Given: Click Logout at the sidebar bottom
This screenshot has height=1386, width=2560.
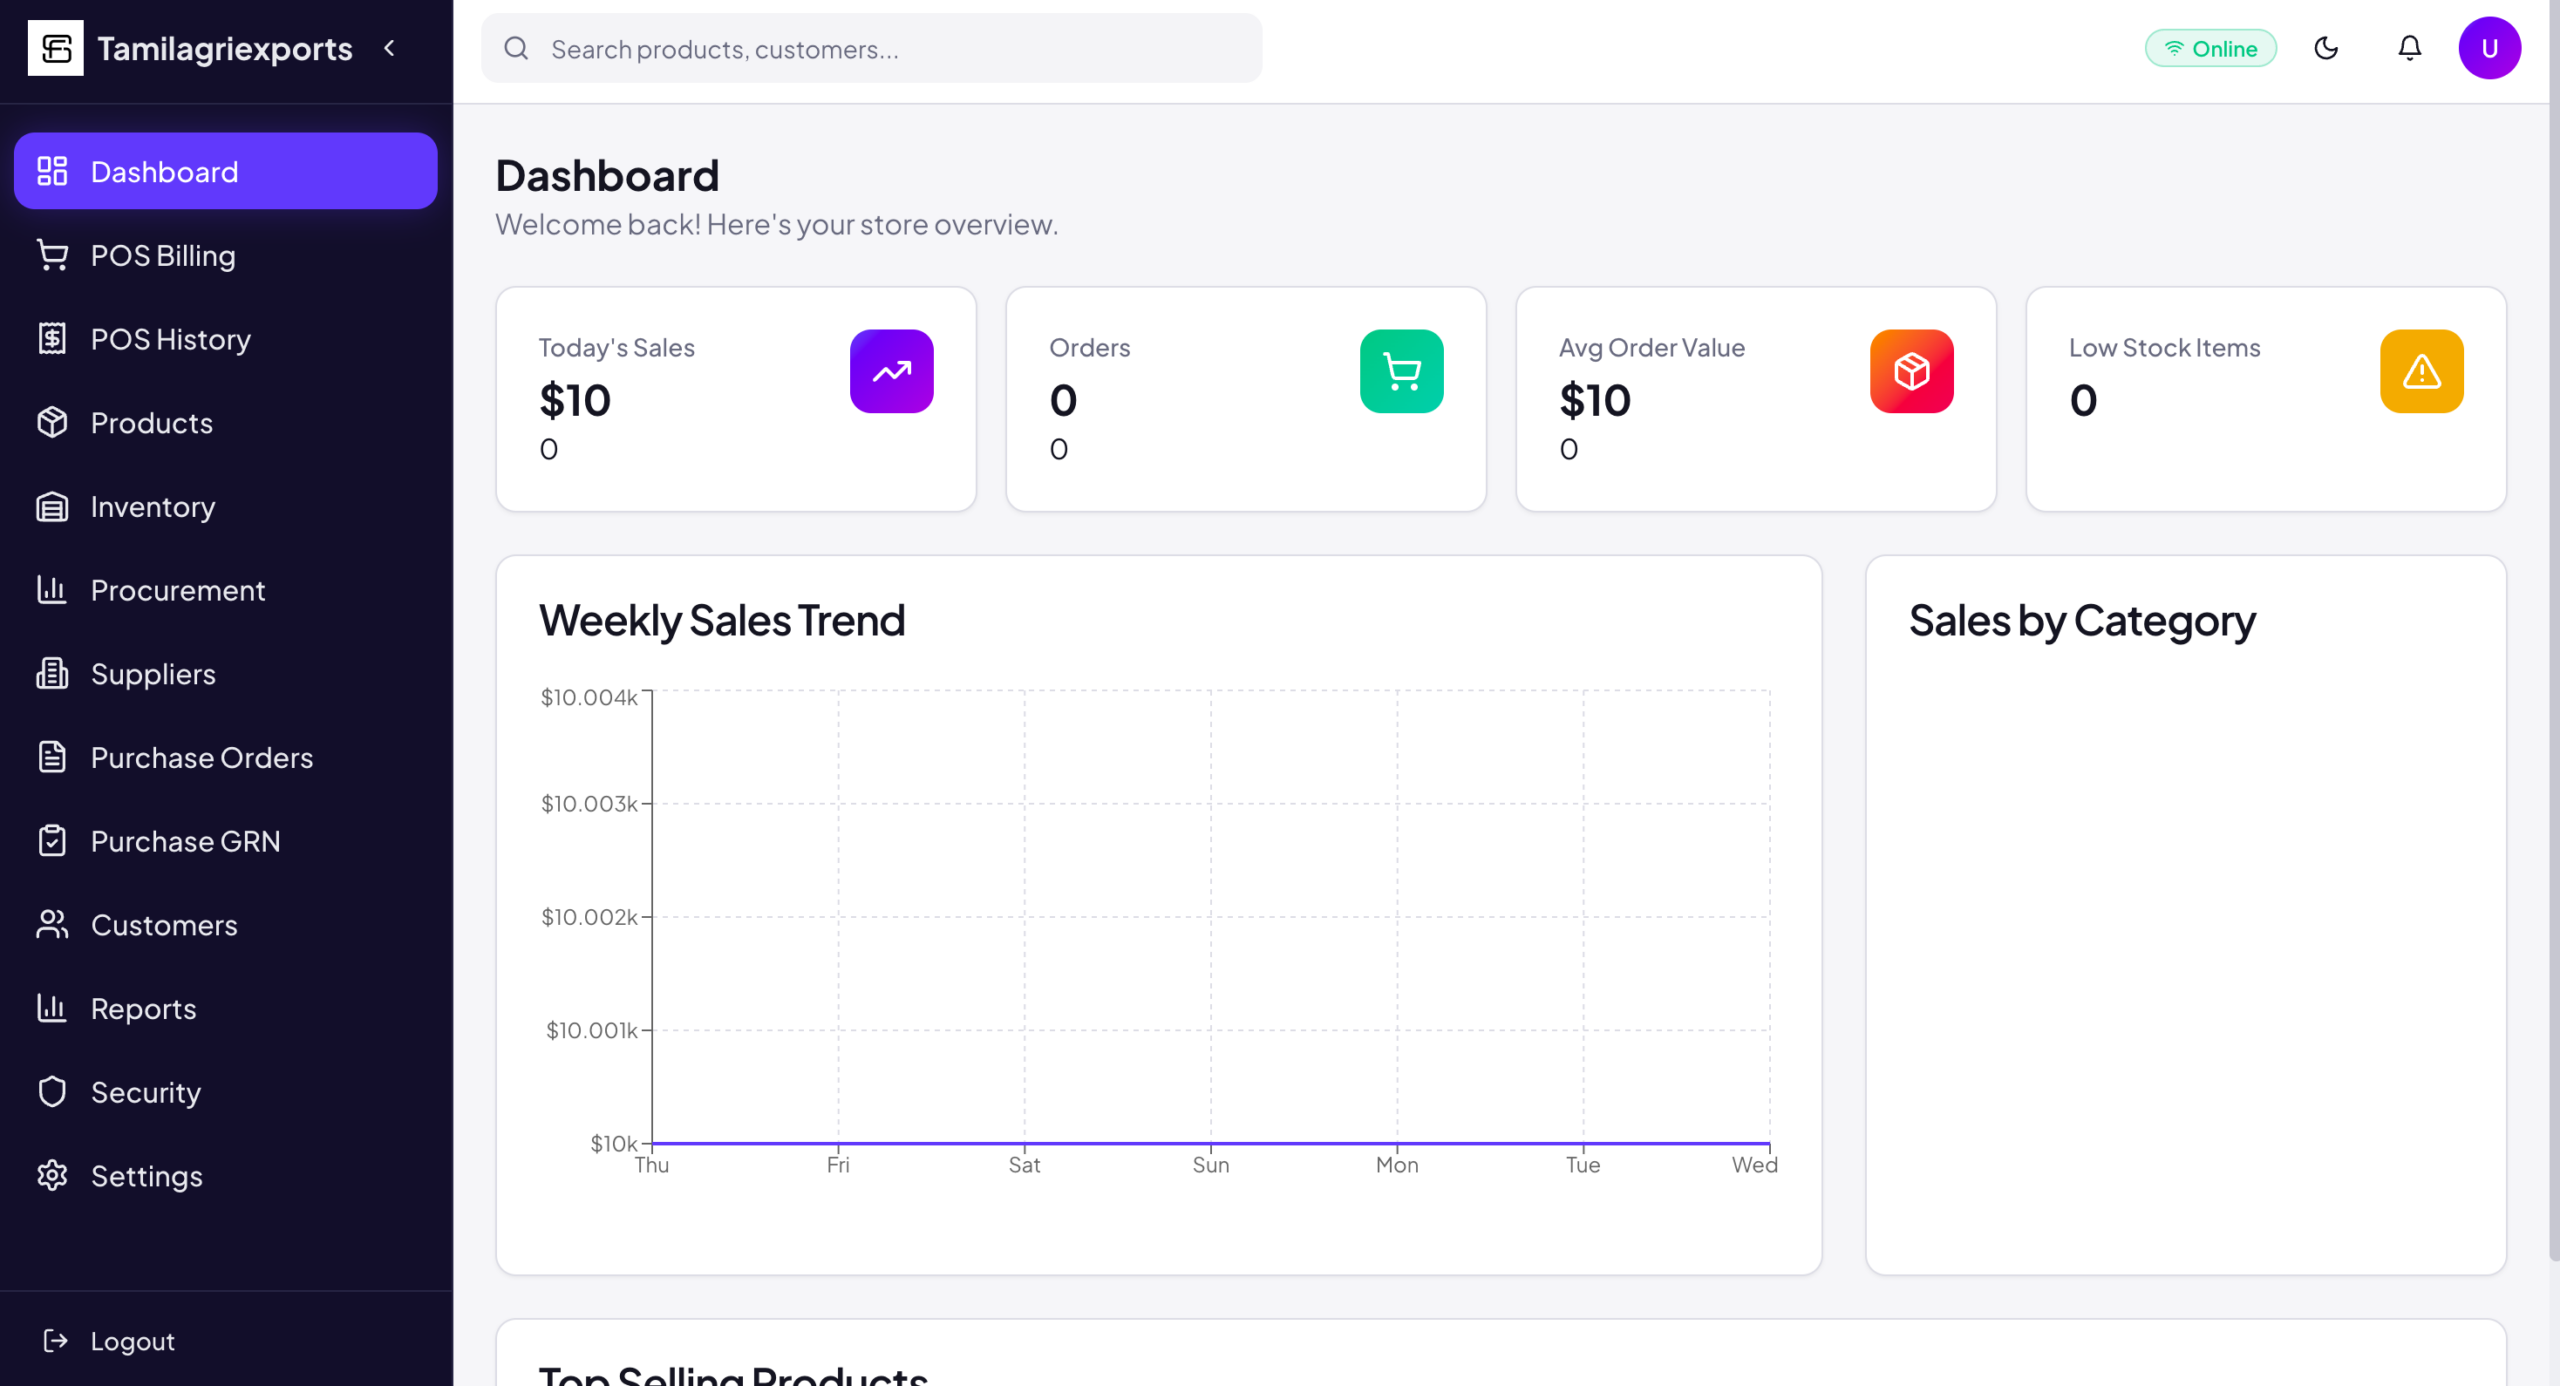Looking at the screenshot, I should pyautogui.click(x=132, y=1340).
